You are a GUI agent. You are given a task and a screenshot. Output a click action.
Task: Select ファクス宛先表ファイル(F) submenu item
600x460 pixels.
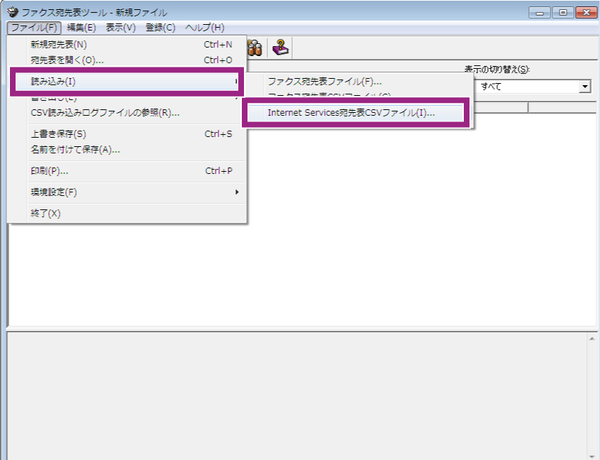click(325, 81)
